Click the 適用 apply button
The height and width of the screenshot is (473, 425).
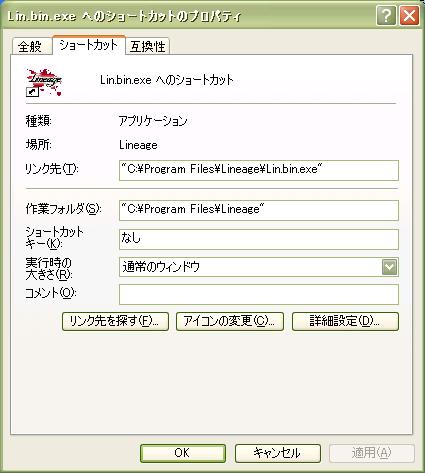tap(372, 453)
